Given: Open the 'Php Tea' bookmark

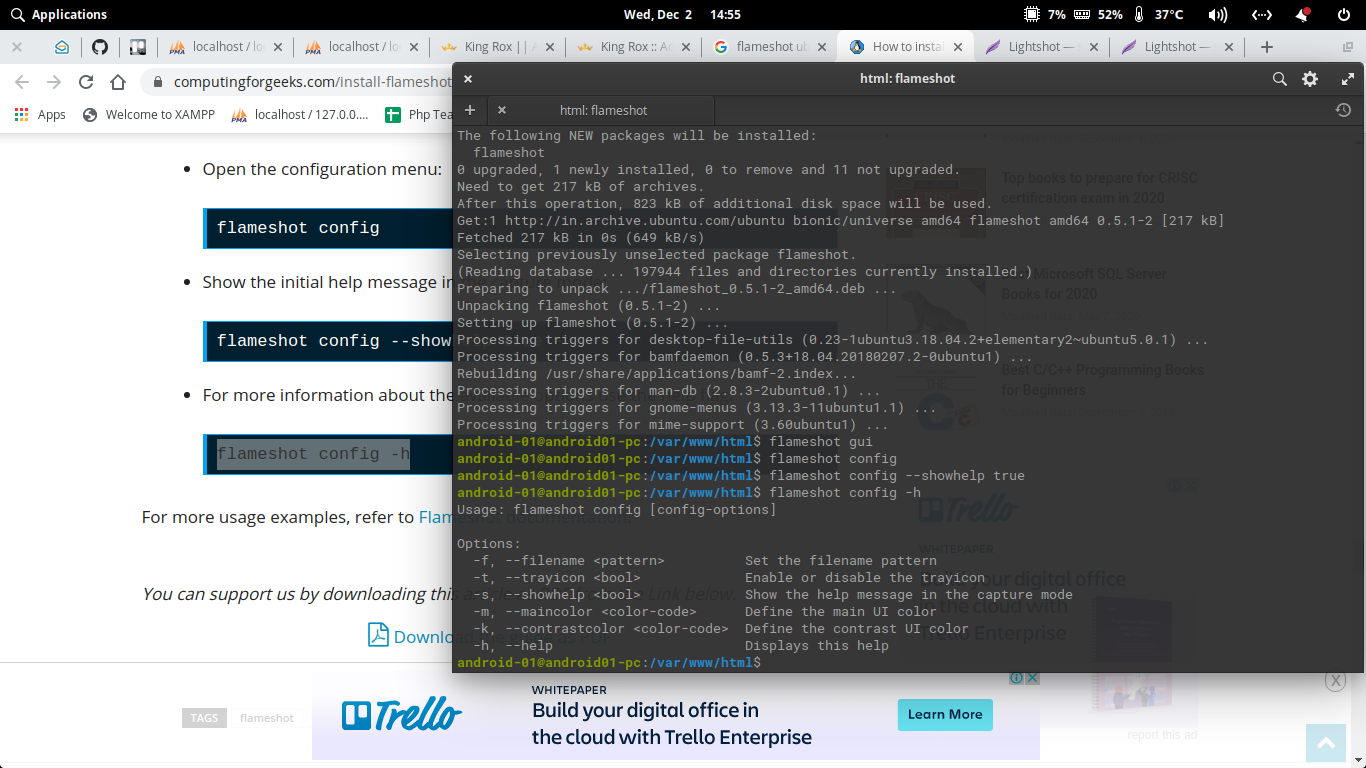Looking at the screenshot, I should (x=419, y=115).
